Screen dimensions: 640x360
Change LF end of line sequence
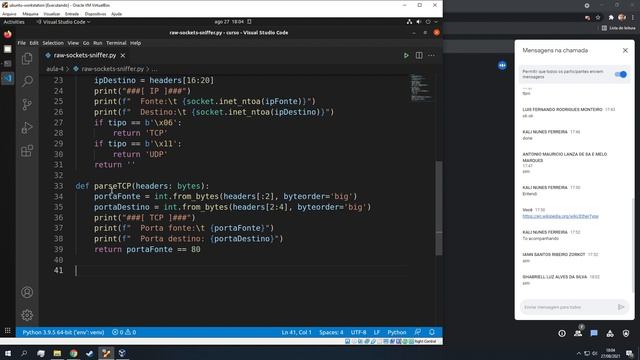click(x=377, y=332)
